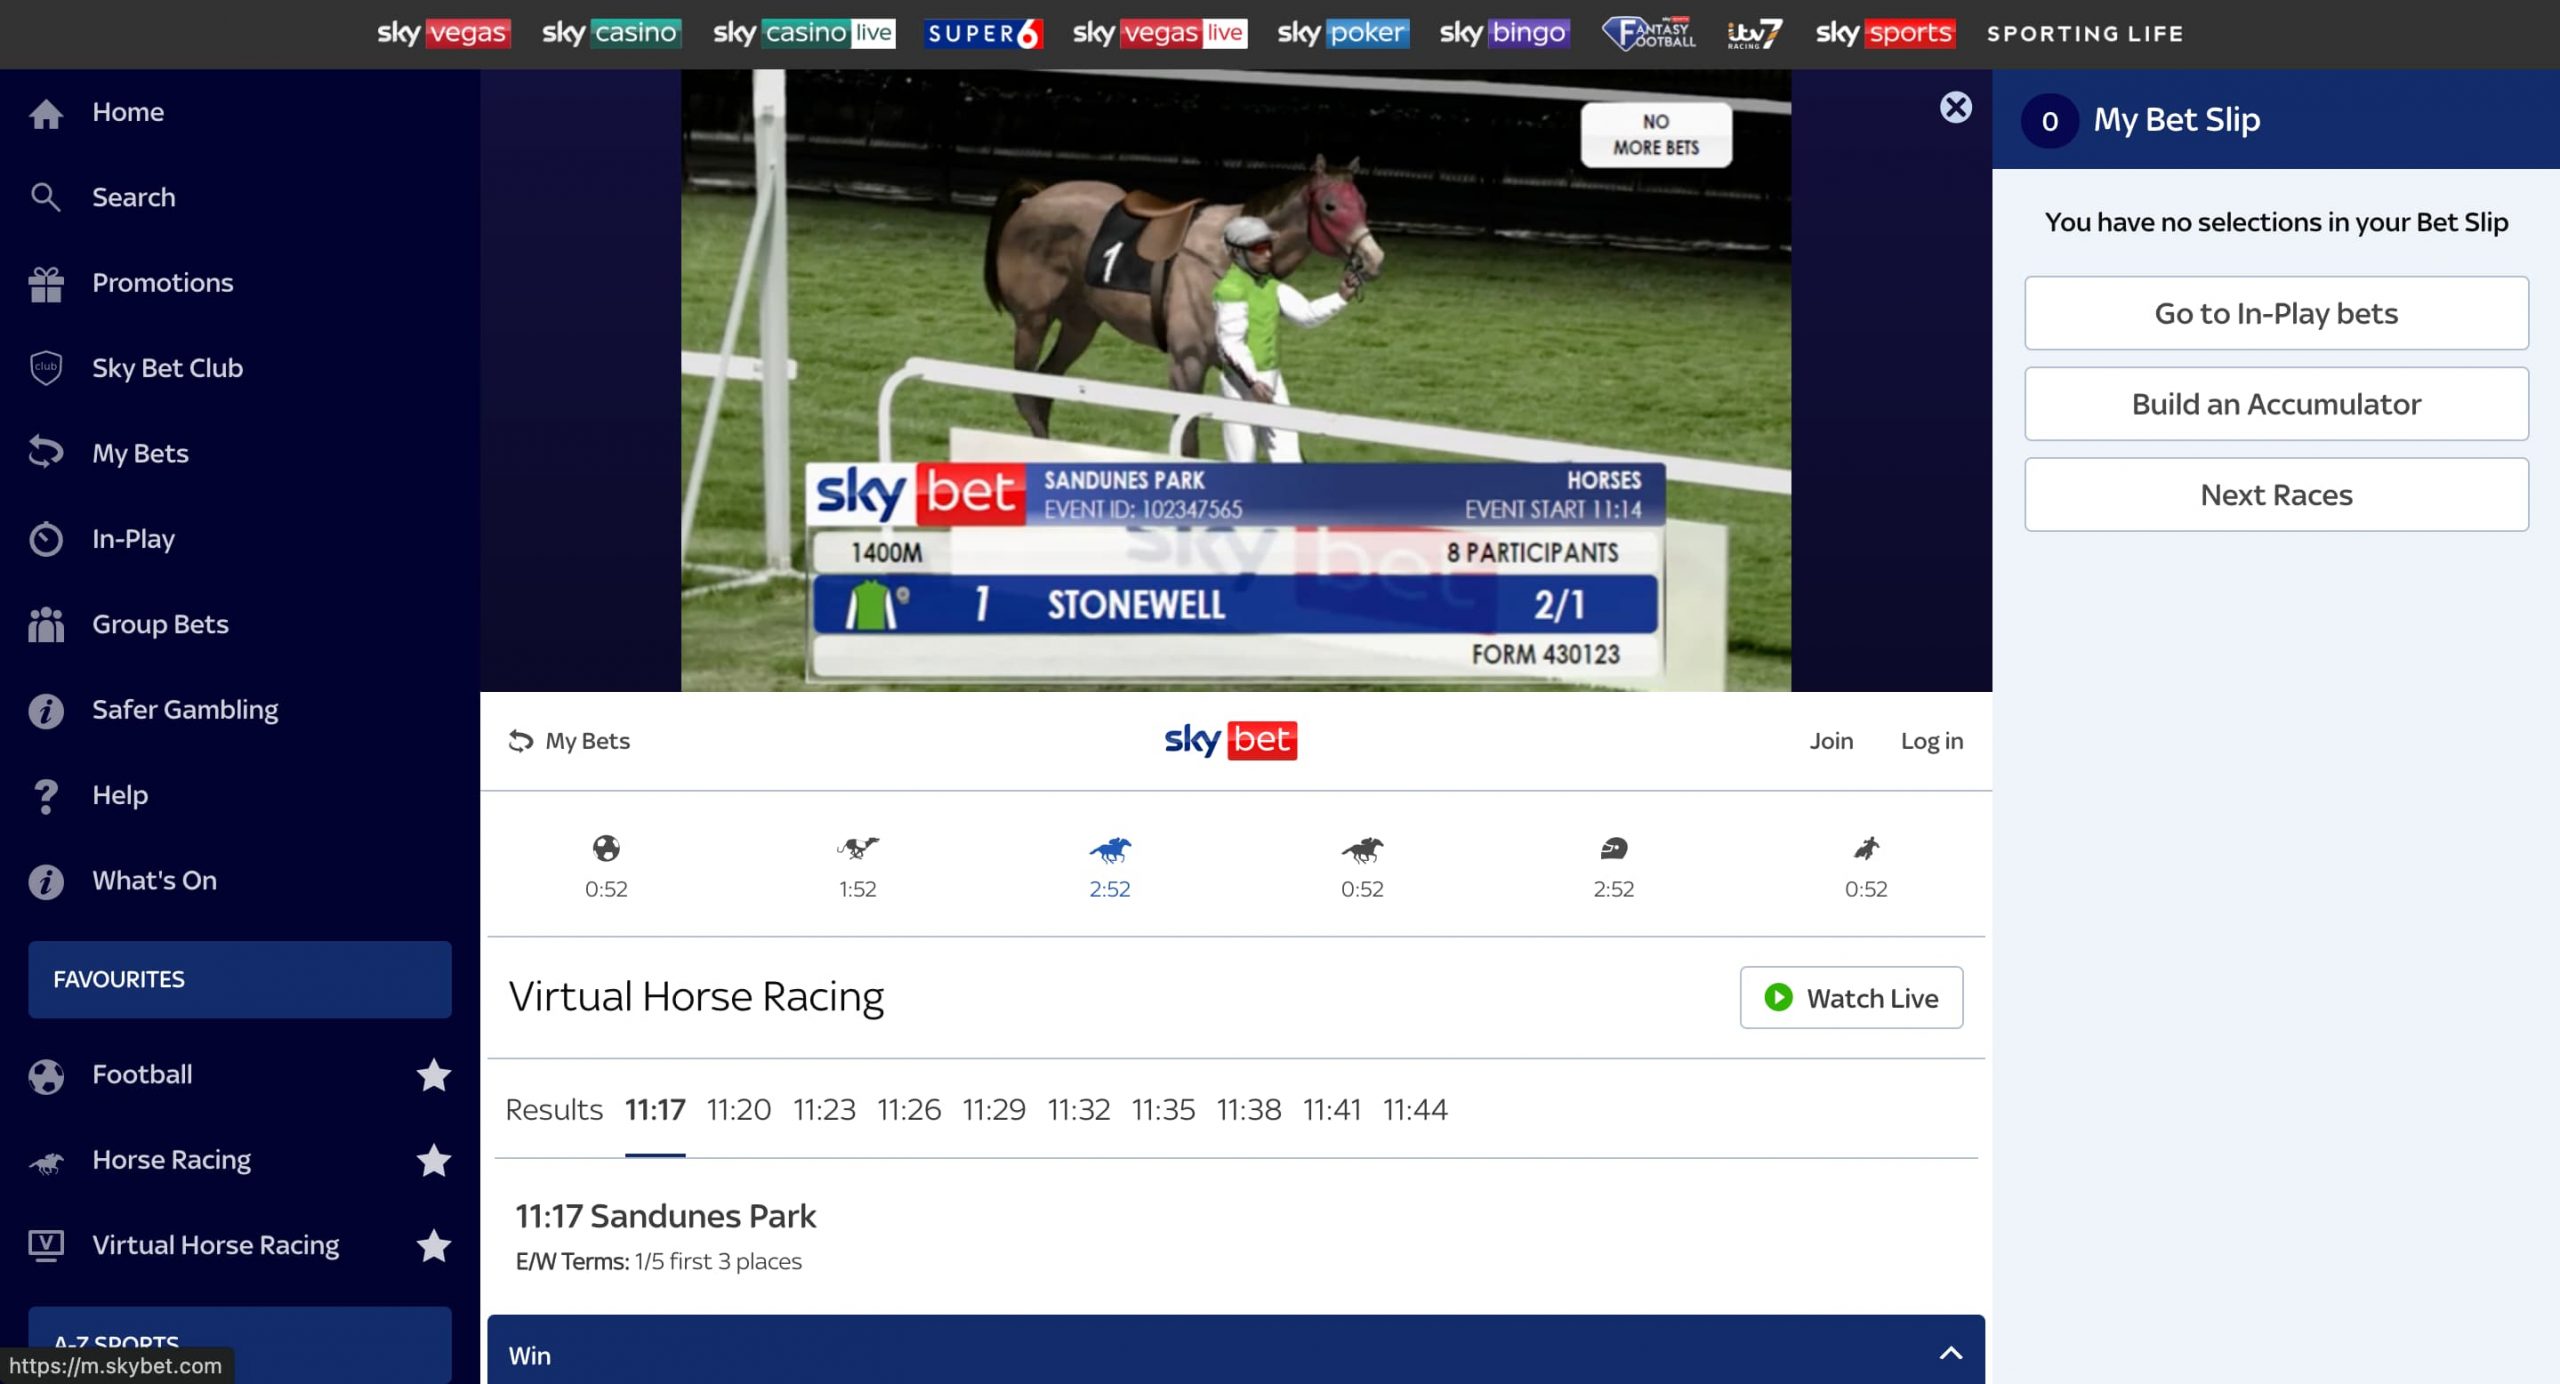Open Group Bets people icon
This screenshot has height=1384, width=2560.
(46, 625)
